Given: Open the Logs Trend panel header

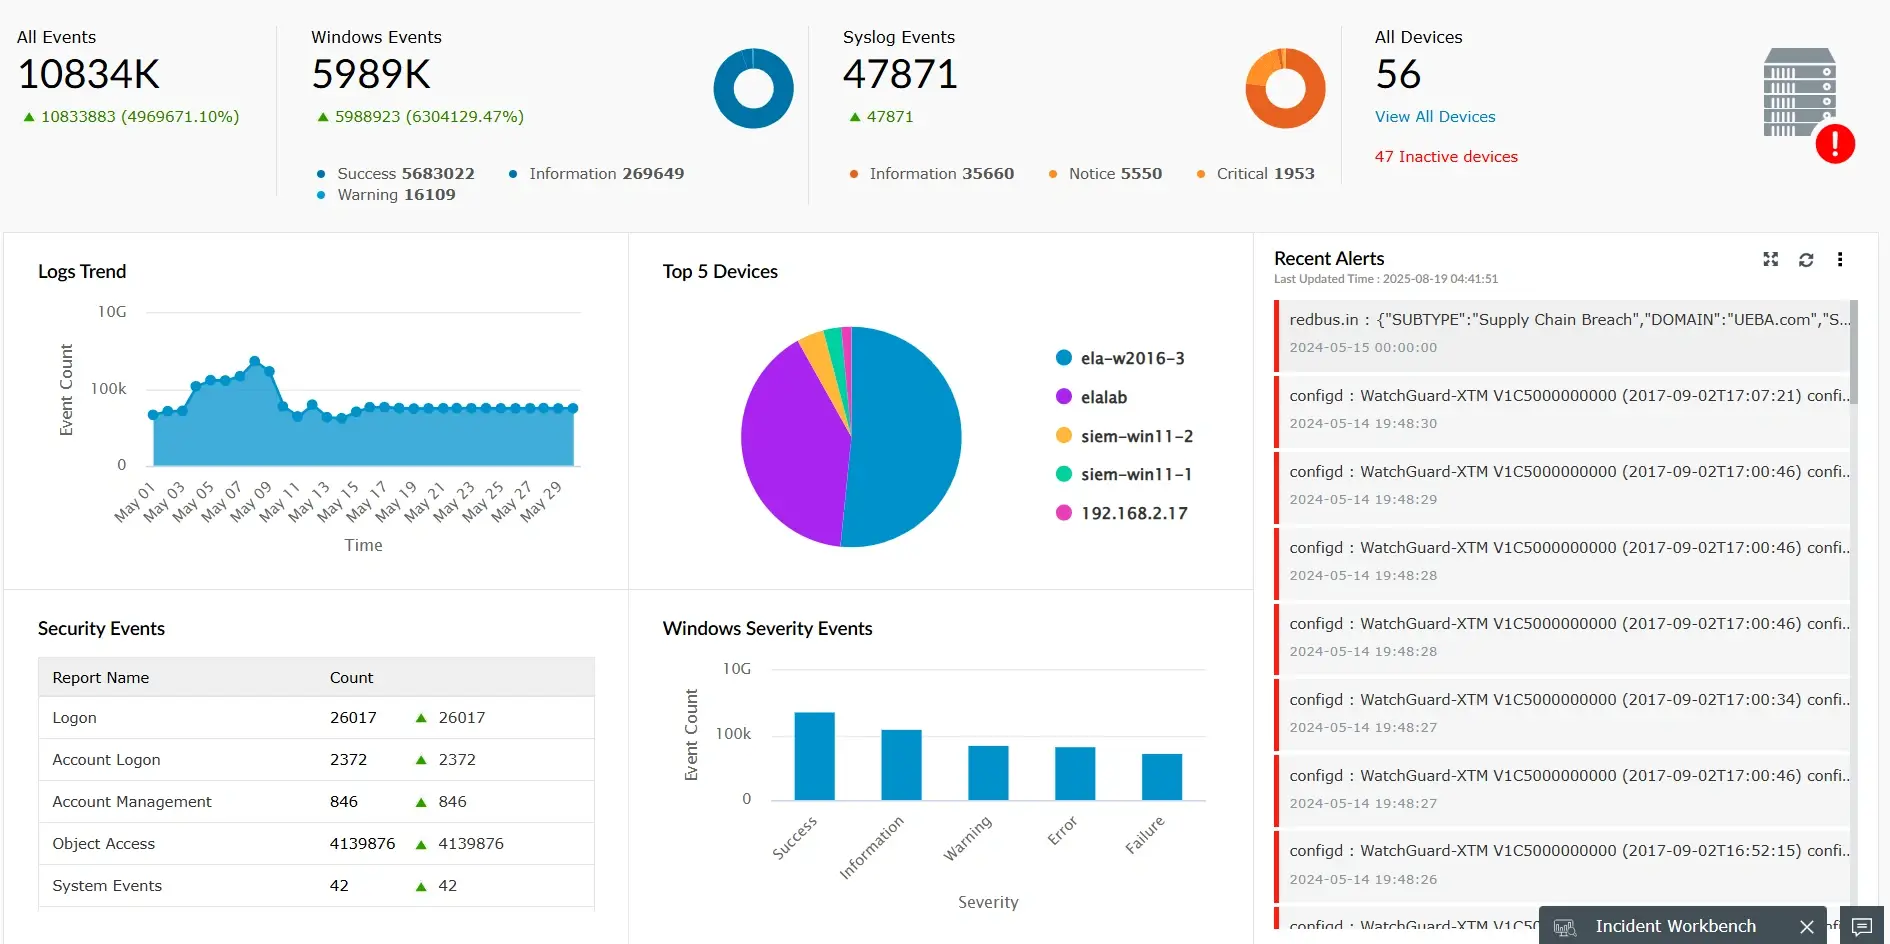Looking at the screenshot, I should (82, 271).
